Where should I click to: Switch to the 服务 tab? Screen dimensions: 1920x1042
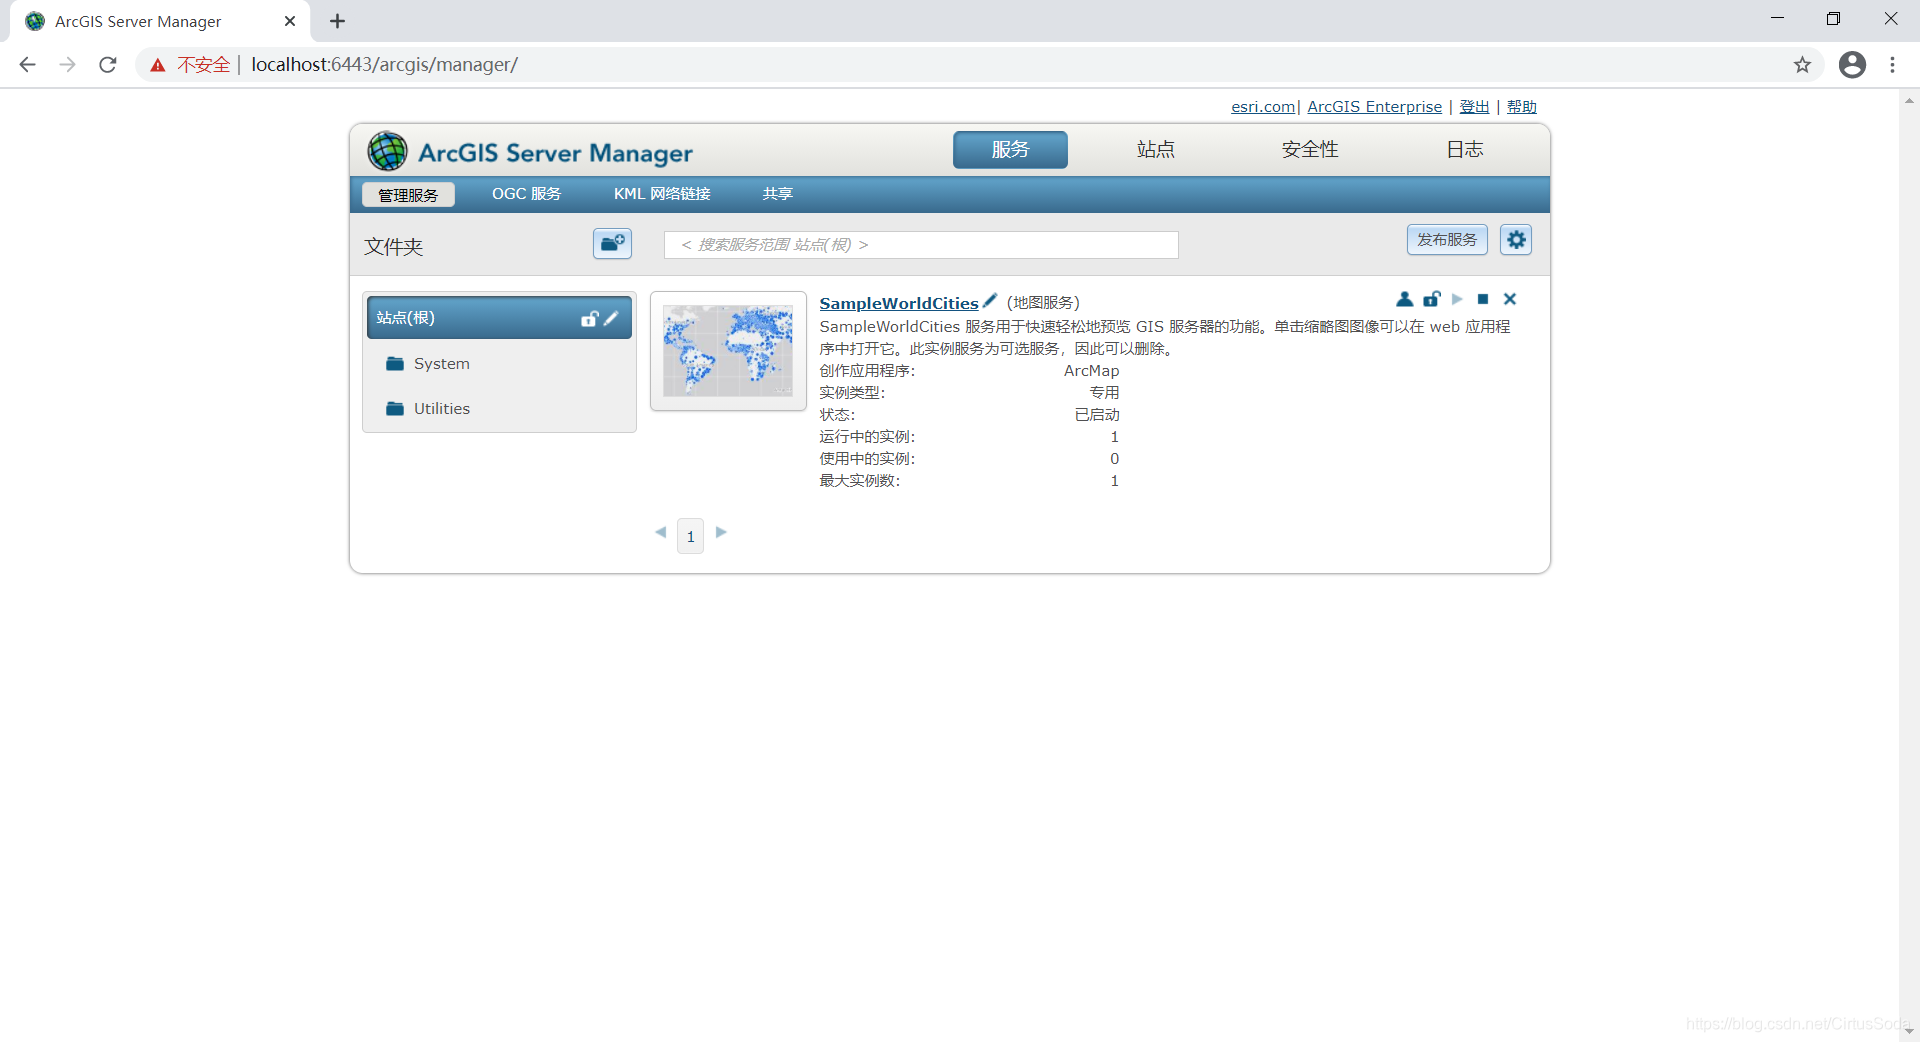point(1010,150)
